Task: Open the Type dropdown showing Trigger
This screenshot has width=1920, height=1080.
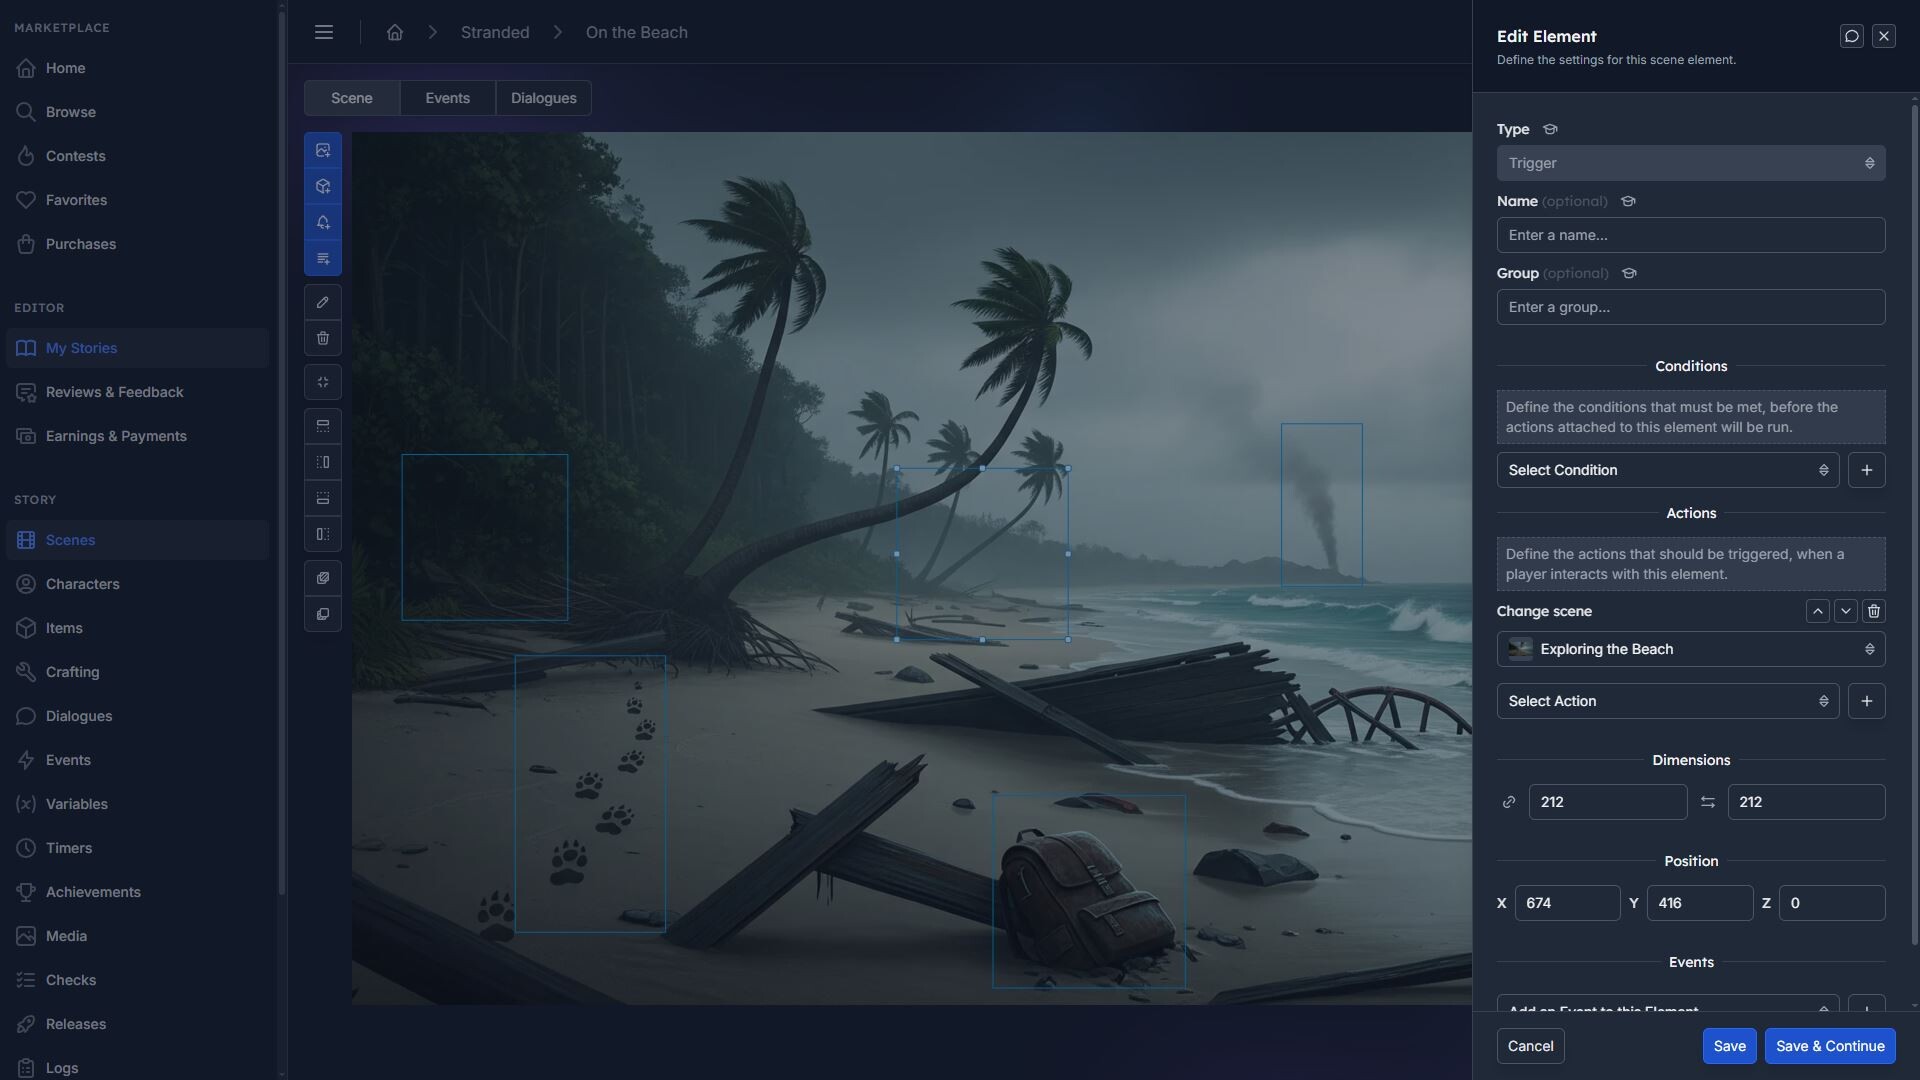Action: pos(1690,162)
